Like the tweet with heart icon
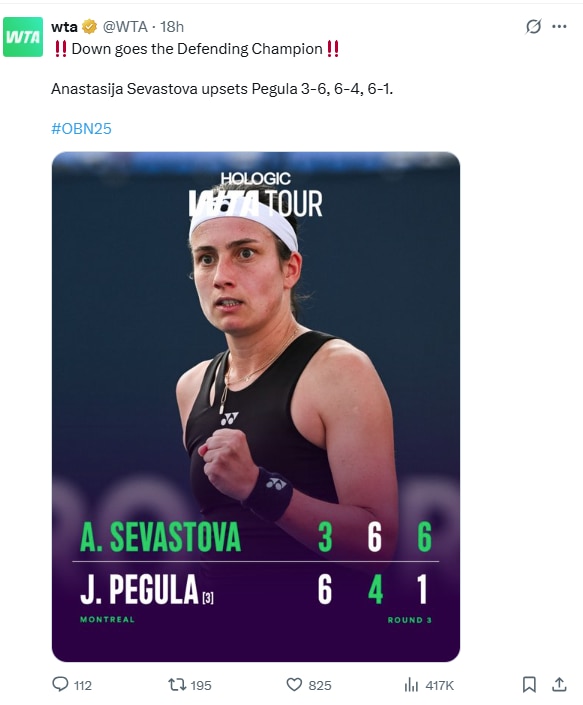 pyautogui.click(x=294, y=685)
